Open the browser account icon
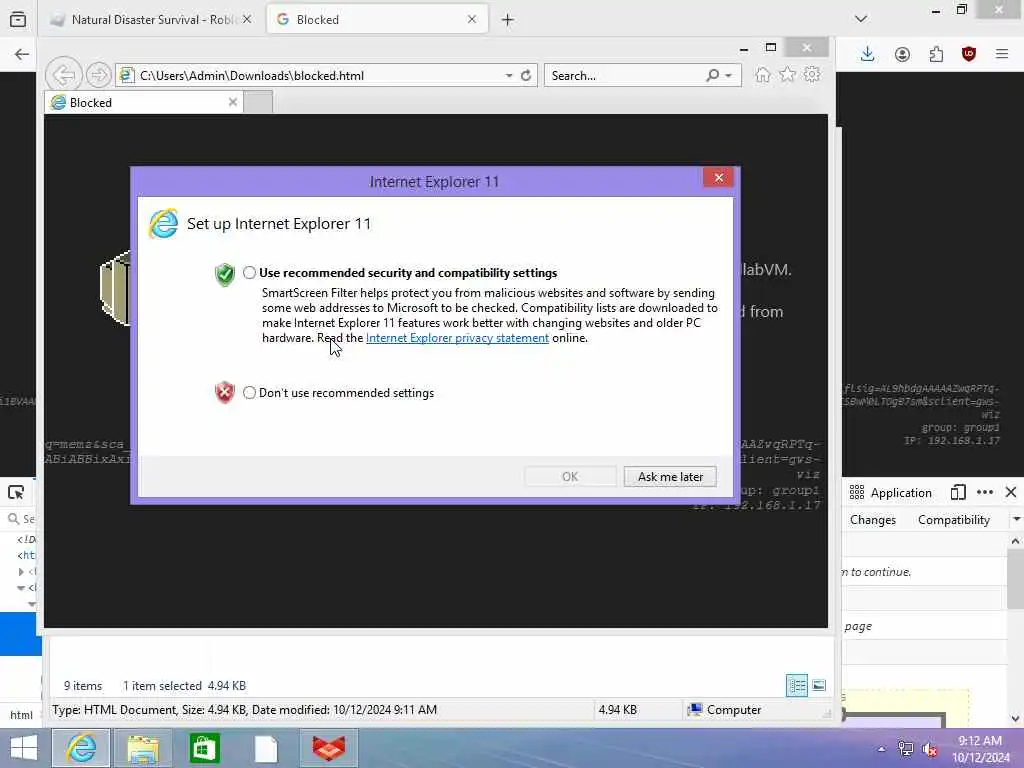The width and height of the screenshot is (1024, 768). tap(902, 54)
